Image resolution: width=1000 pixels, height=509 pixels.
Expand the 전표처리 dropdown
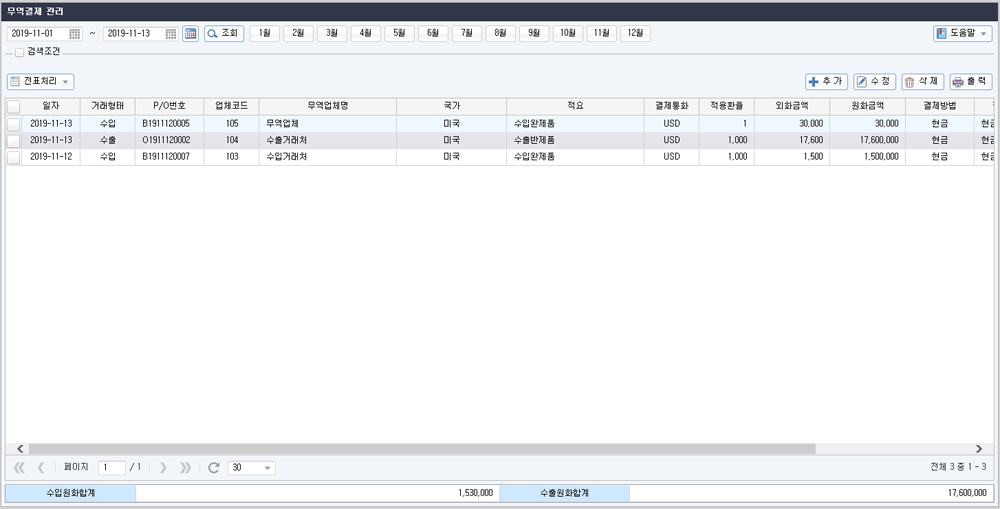click(x=41, y=82)
